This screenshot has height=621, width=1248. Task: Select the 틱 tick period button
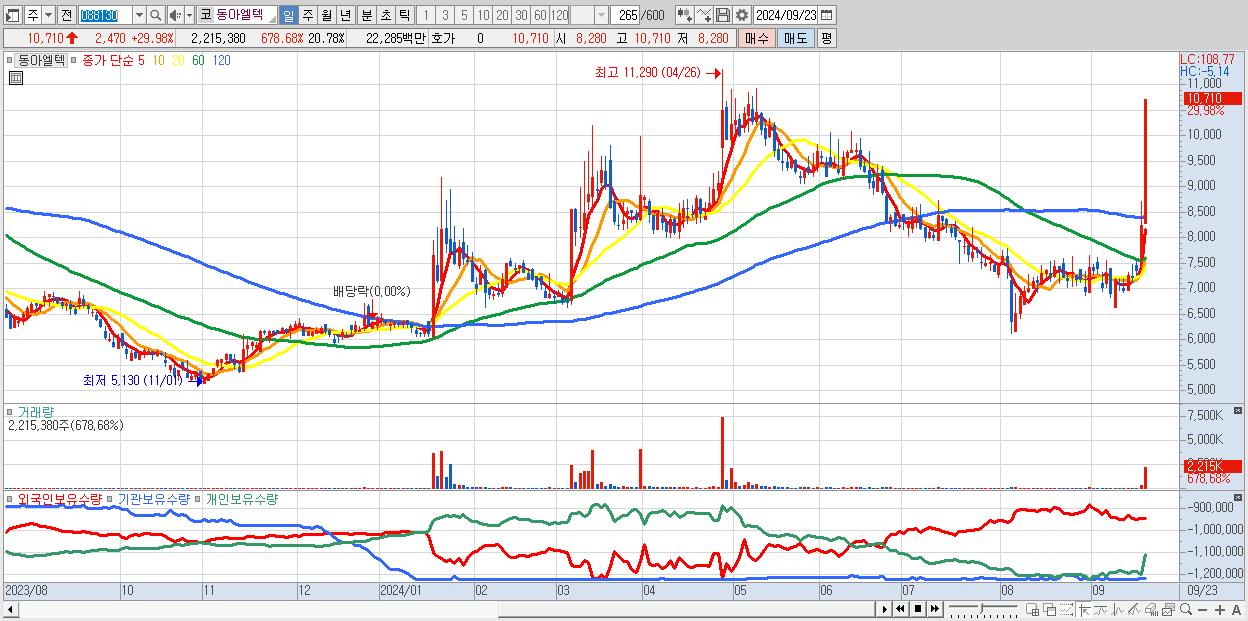[x=404, y=15]
